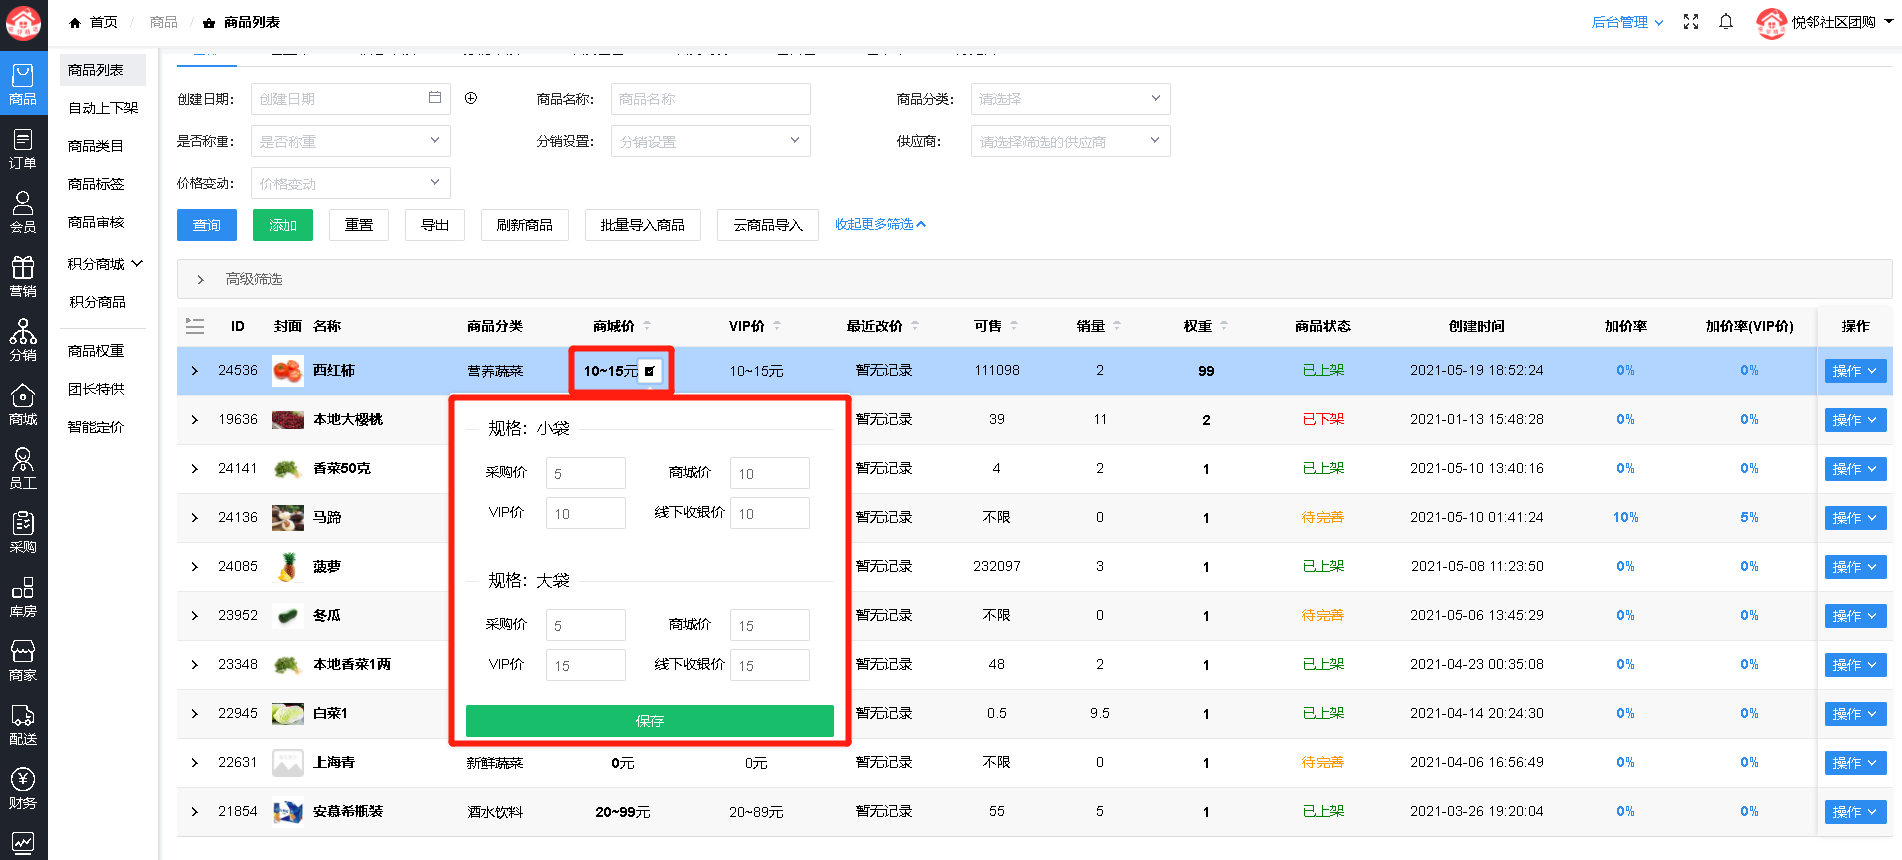Click 小袋 线下收银价 input field
Screen dimensions: 1902x860
770,513
